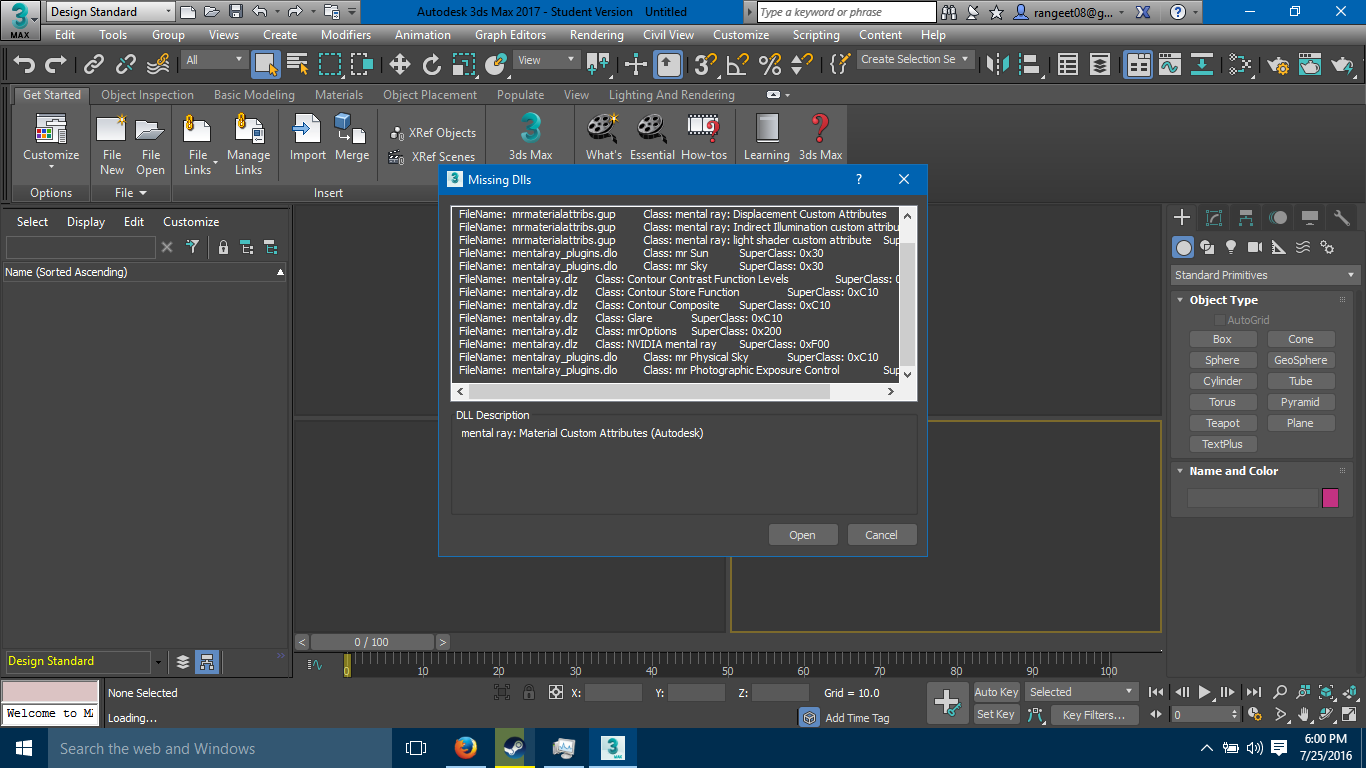Viewport: 1366px width, 768px height.
Task: Toggle Auto Key animation mode
Action: tap(996, 692)
